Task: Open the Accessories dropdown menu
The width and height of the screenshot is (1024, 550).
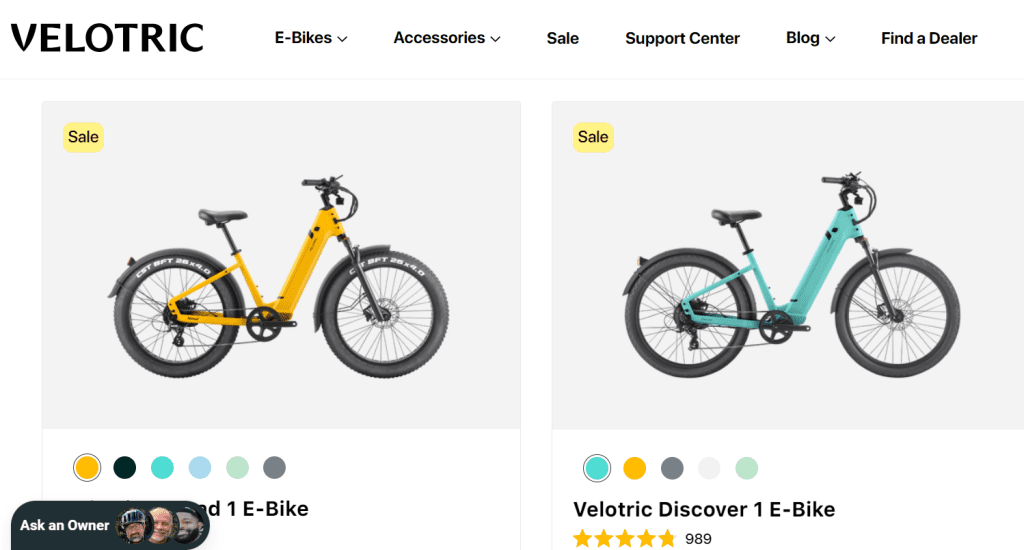Action: 447,38
